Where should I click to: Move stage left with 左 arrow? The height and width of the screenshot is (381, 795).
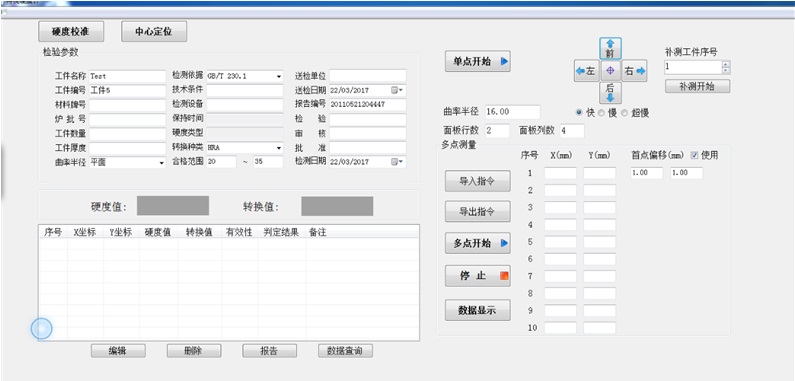click(587, 72)
